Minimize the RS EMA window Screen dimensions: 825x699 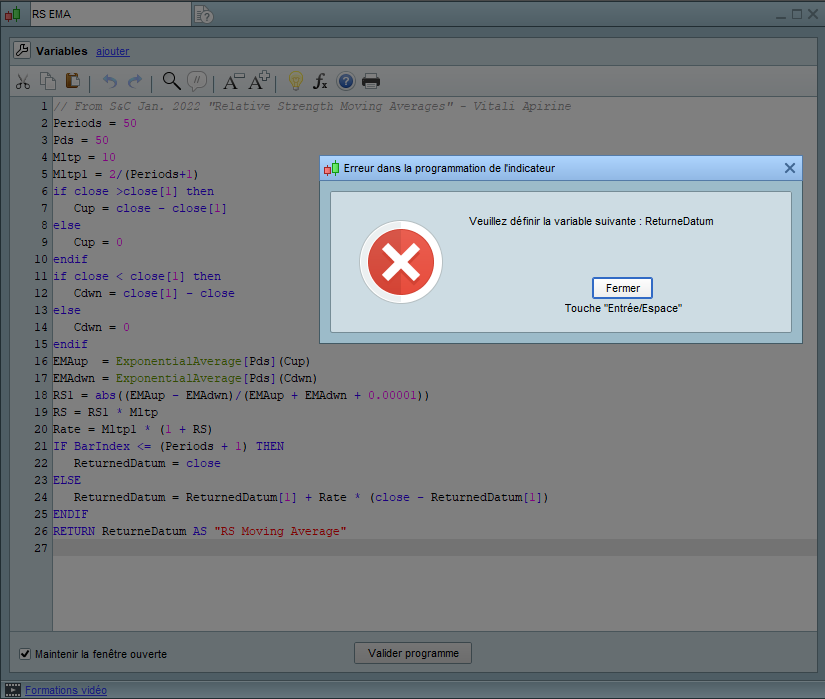pyautogui.click(x=781, y=16)
